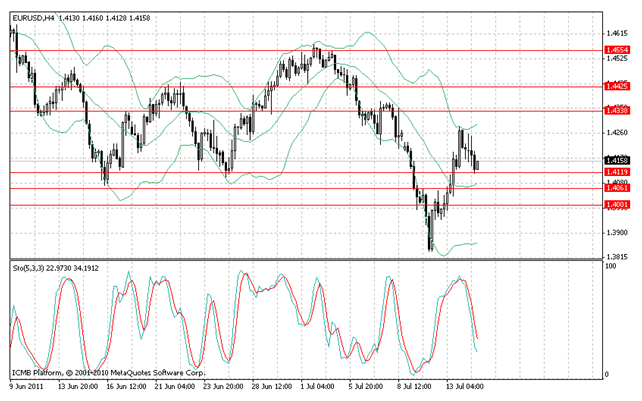
Task: Select the 1.4425 red price label
Action: click(x=617, y=87)
